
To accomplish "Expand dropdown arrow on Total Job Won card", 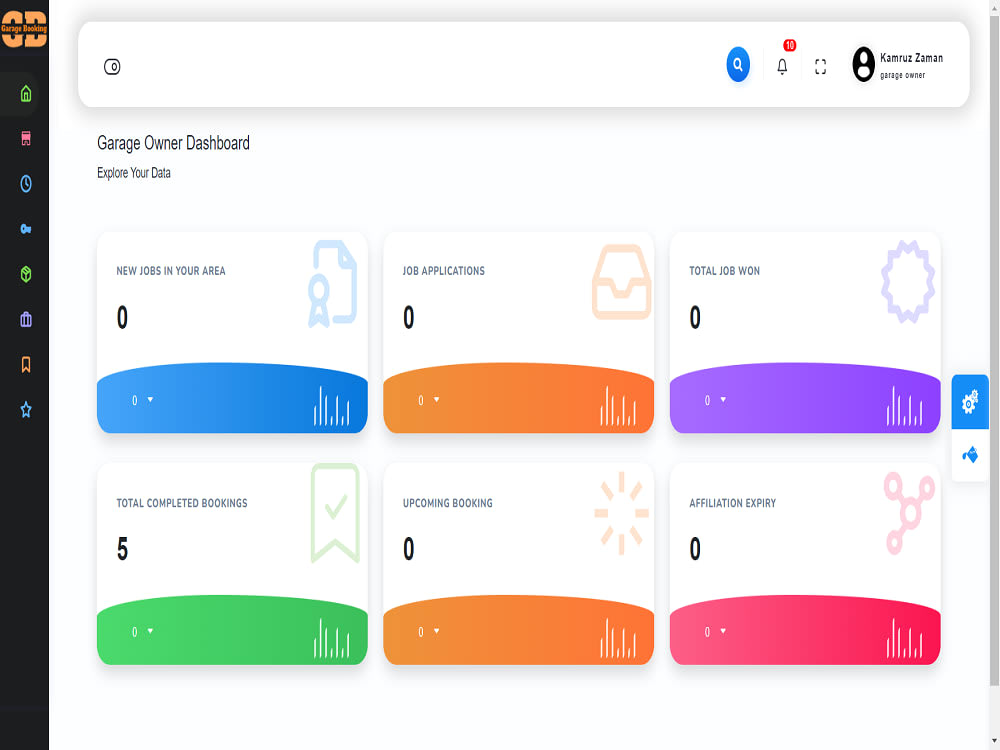I will tap(723, 400).
